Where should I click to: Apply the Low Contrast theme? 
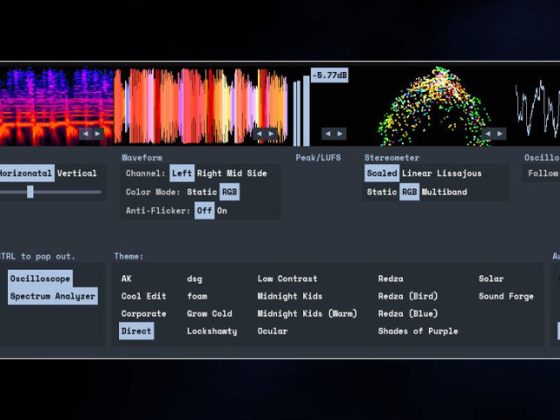pos(287,279)
